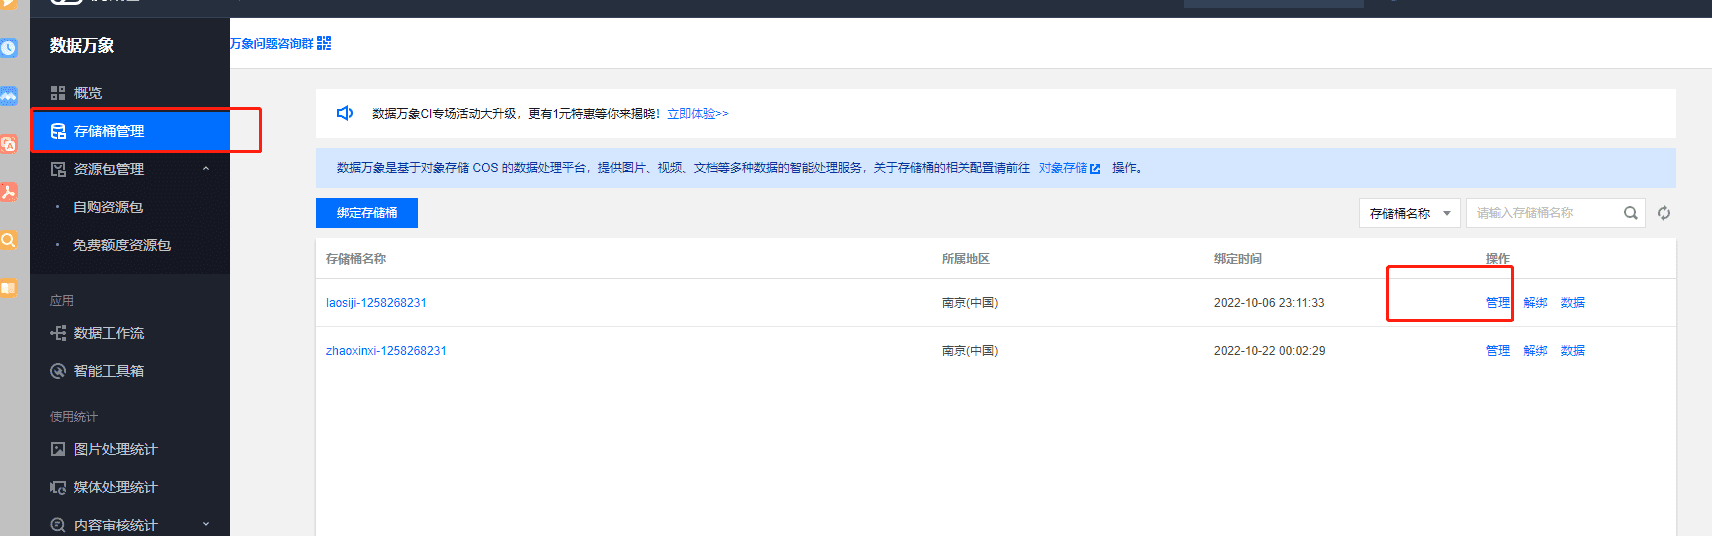Click 解绑 for zhaoxinxi-1258268231 bucket
The width and height of the screenshot is (1712, 536).
[1535, 351]
